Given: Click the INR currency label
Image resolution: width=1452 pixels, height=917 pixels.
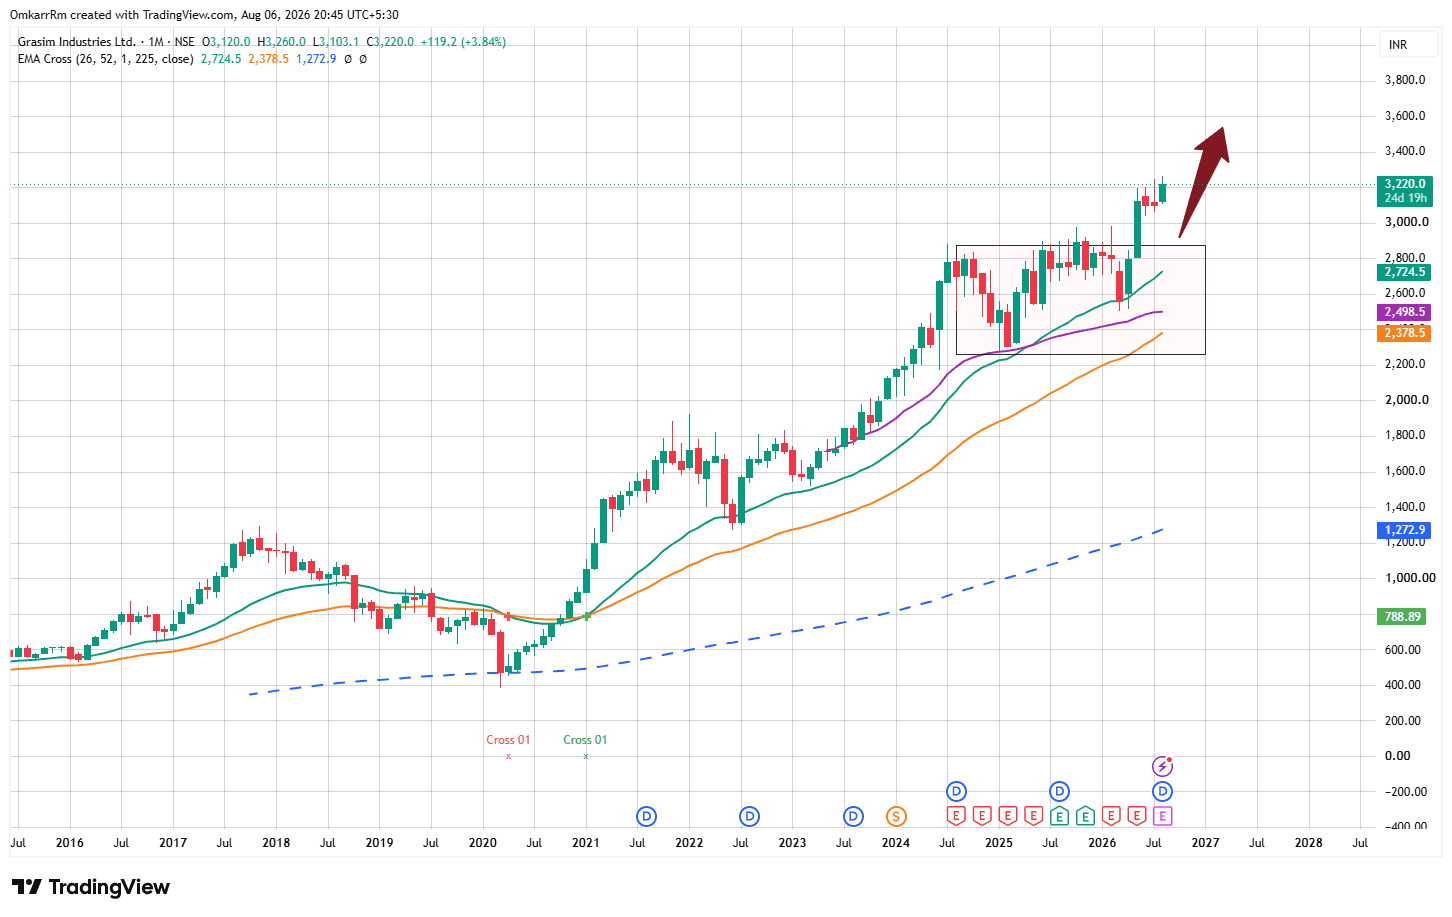Looking at the screenshot, I should tap(1398, 45).
